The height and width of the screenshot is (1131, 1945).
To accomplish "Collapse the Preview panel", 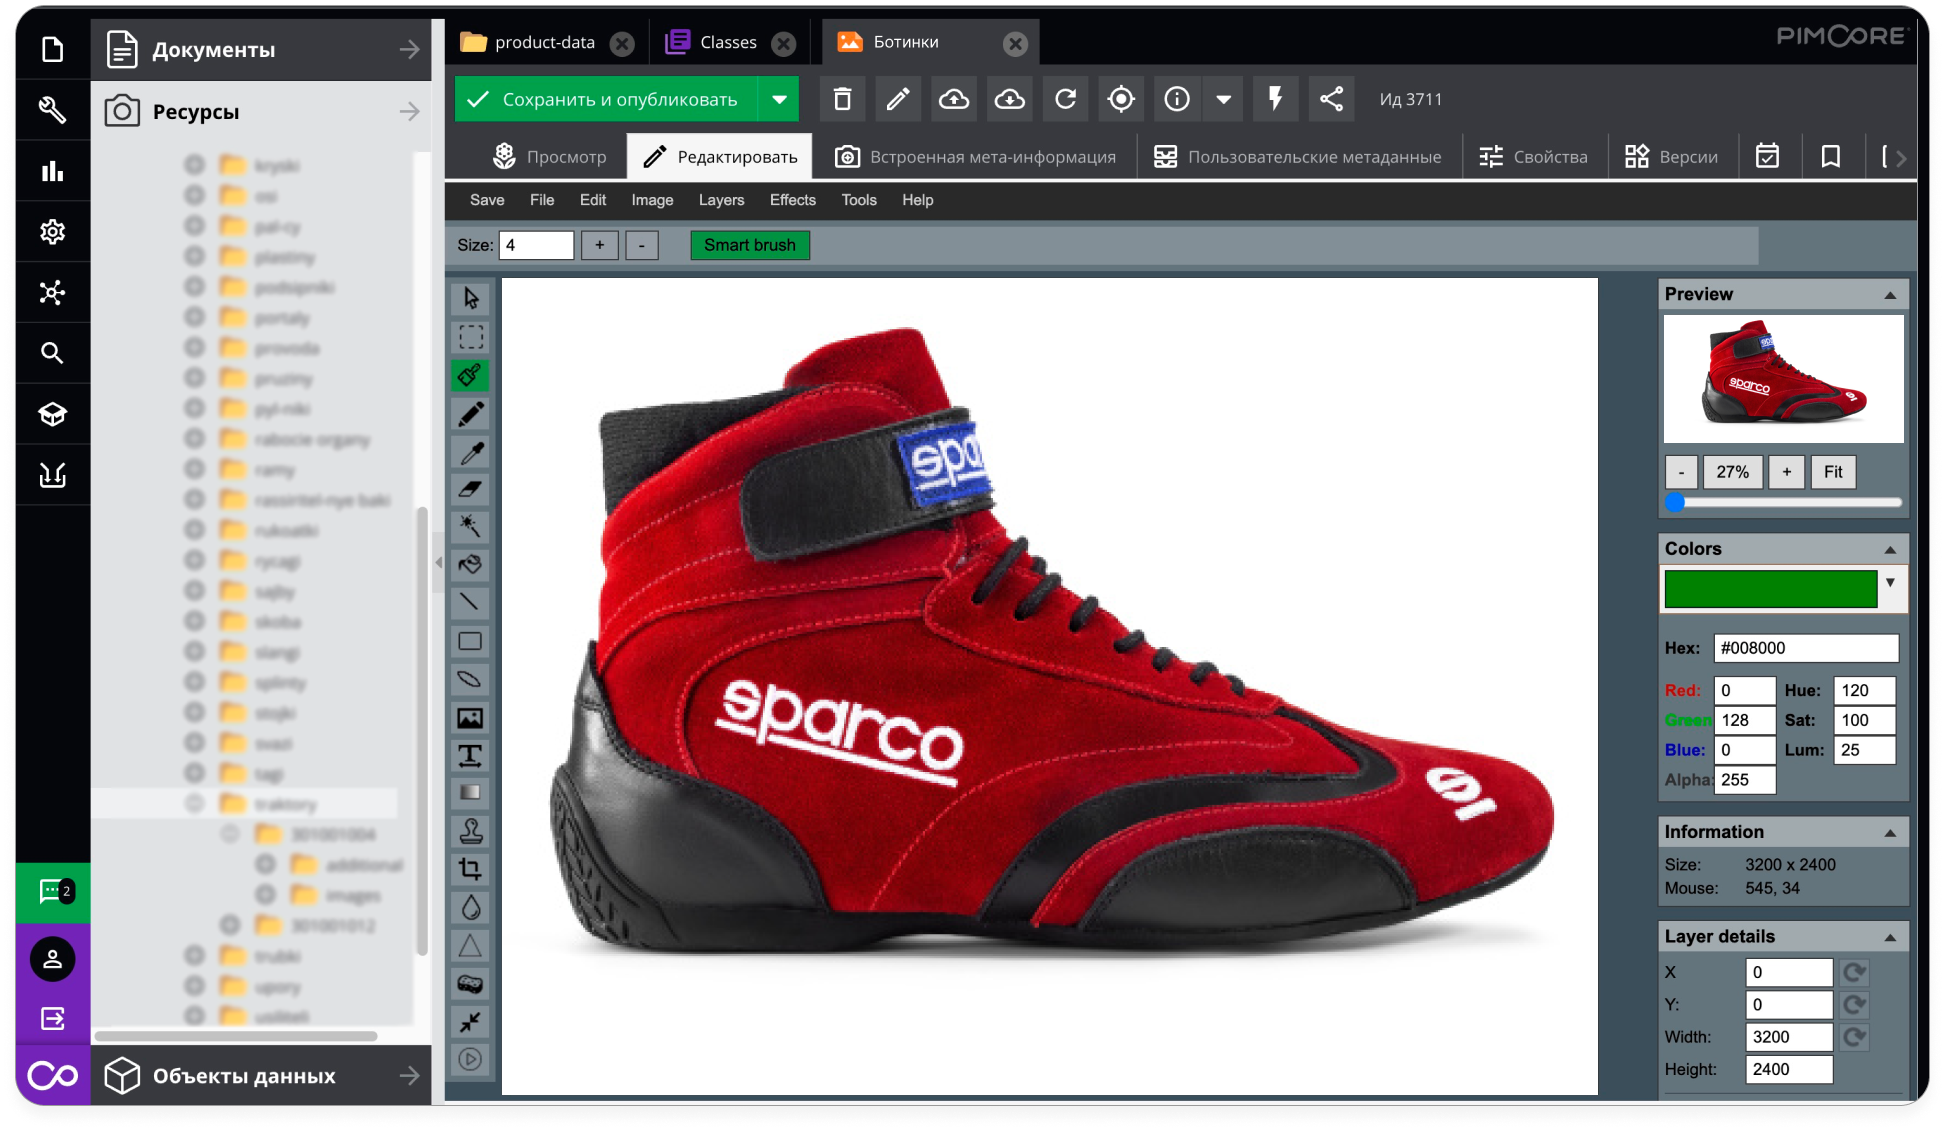I will [1890, 295].
